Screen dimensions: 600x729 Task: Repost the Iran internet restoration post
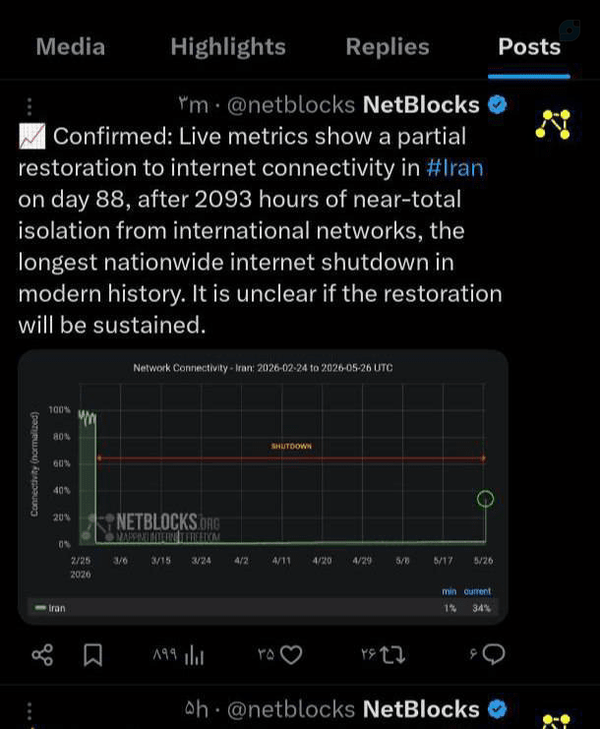coord(392,655)
